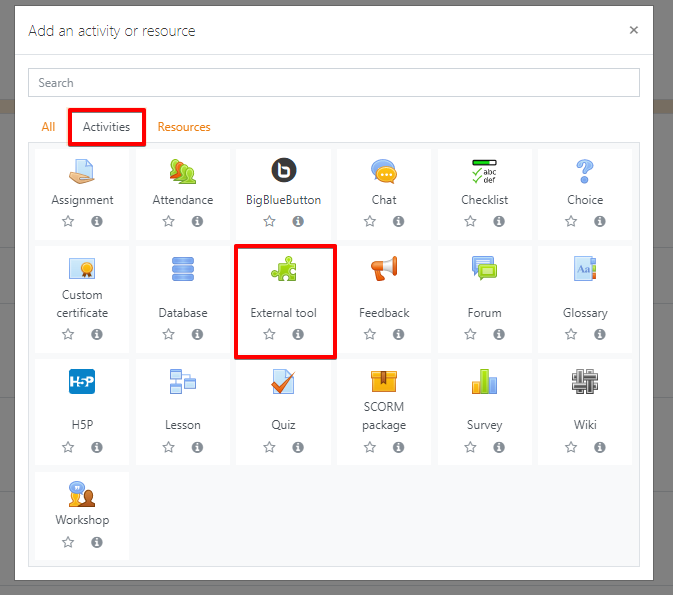This screenshot has width=673, height=595.
Task: Pick the Workshop activity icon
Action: [82, 494]
